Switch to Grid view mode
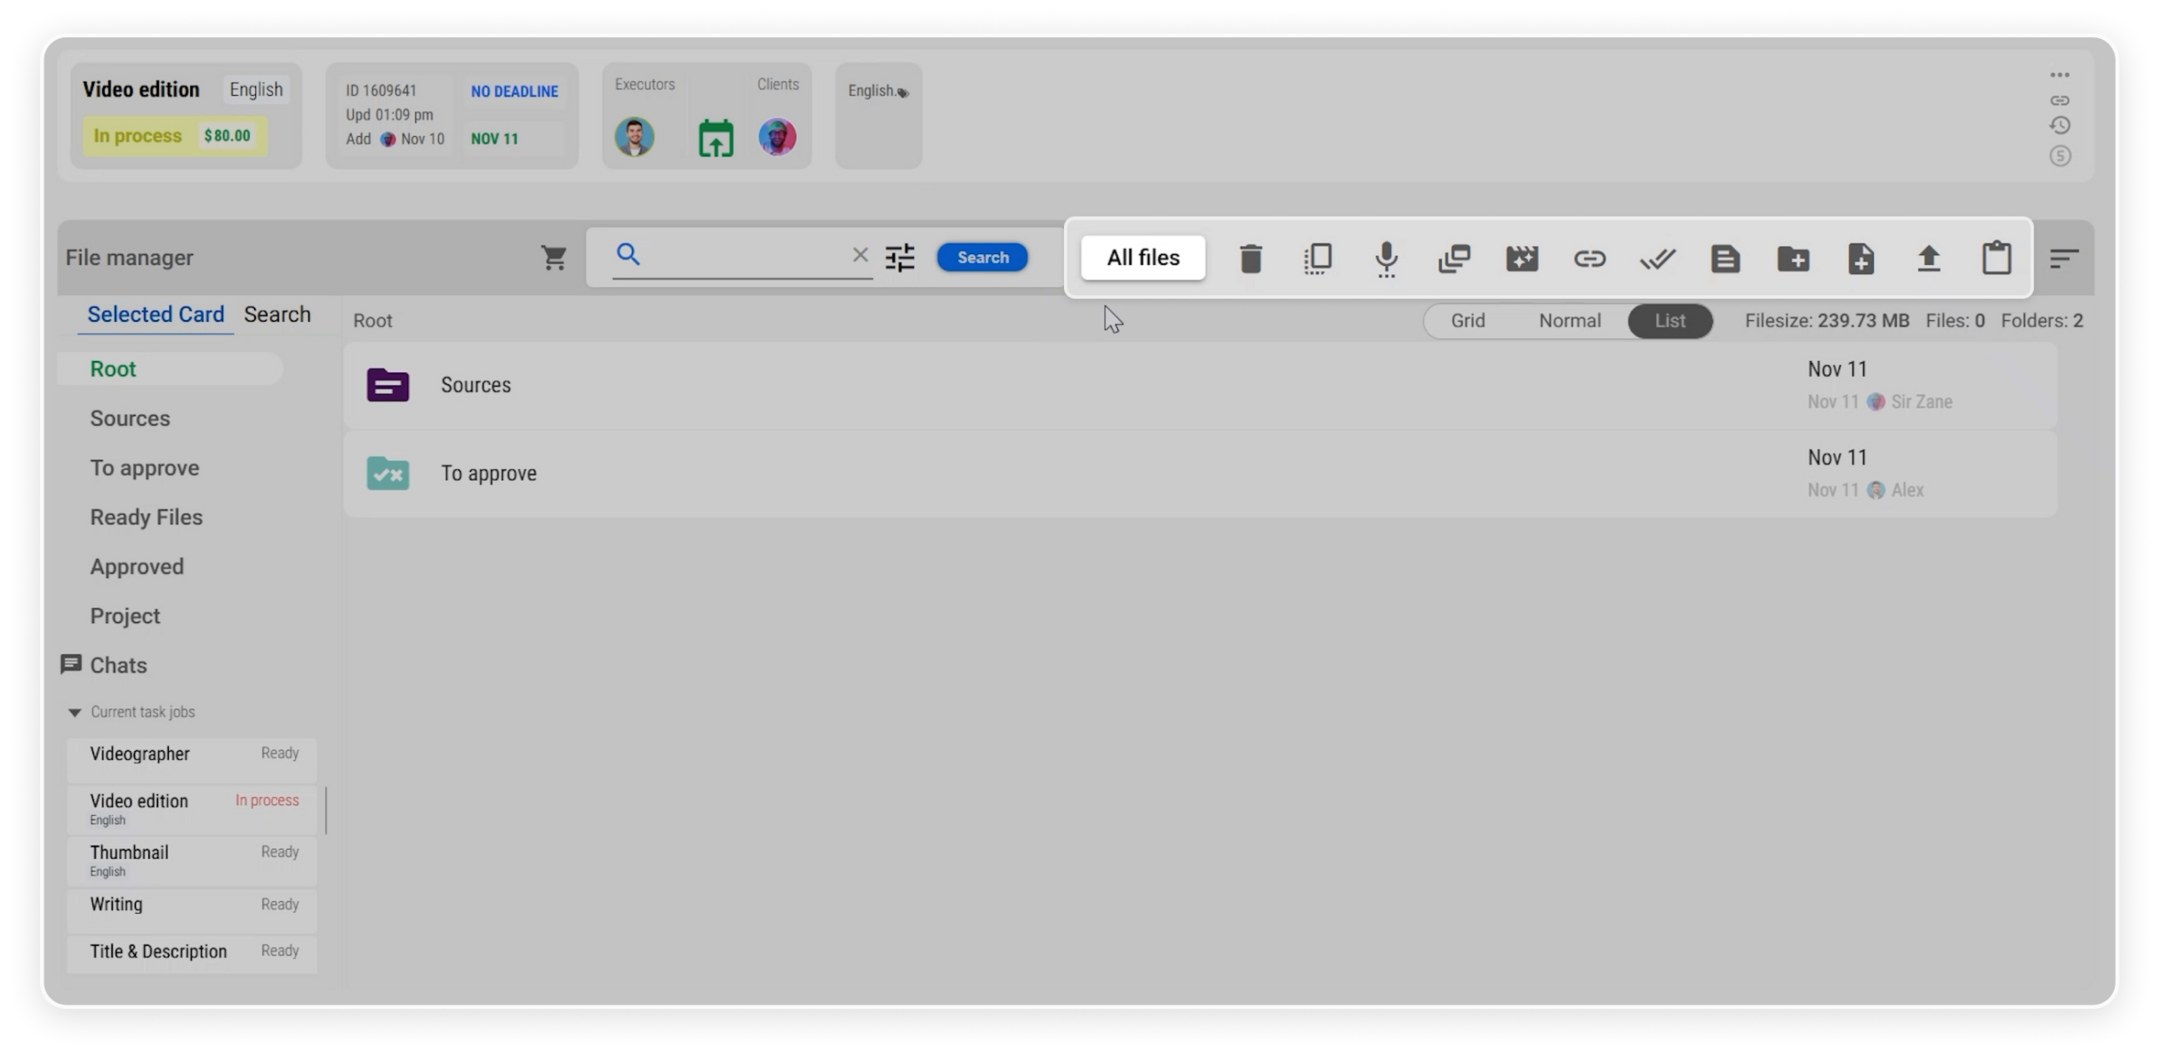2160x1056 pixels. pyautogui.click(x=1467, y=321)
